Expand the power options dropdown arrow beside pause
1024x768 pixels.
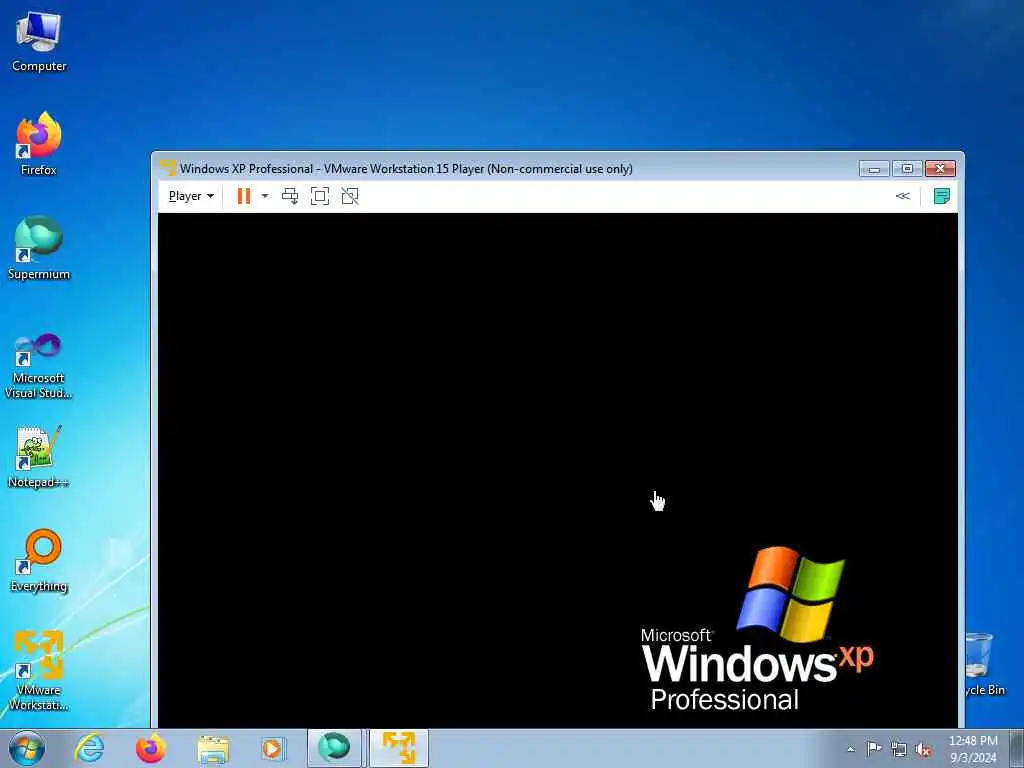click(x=264, y=196)
